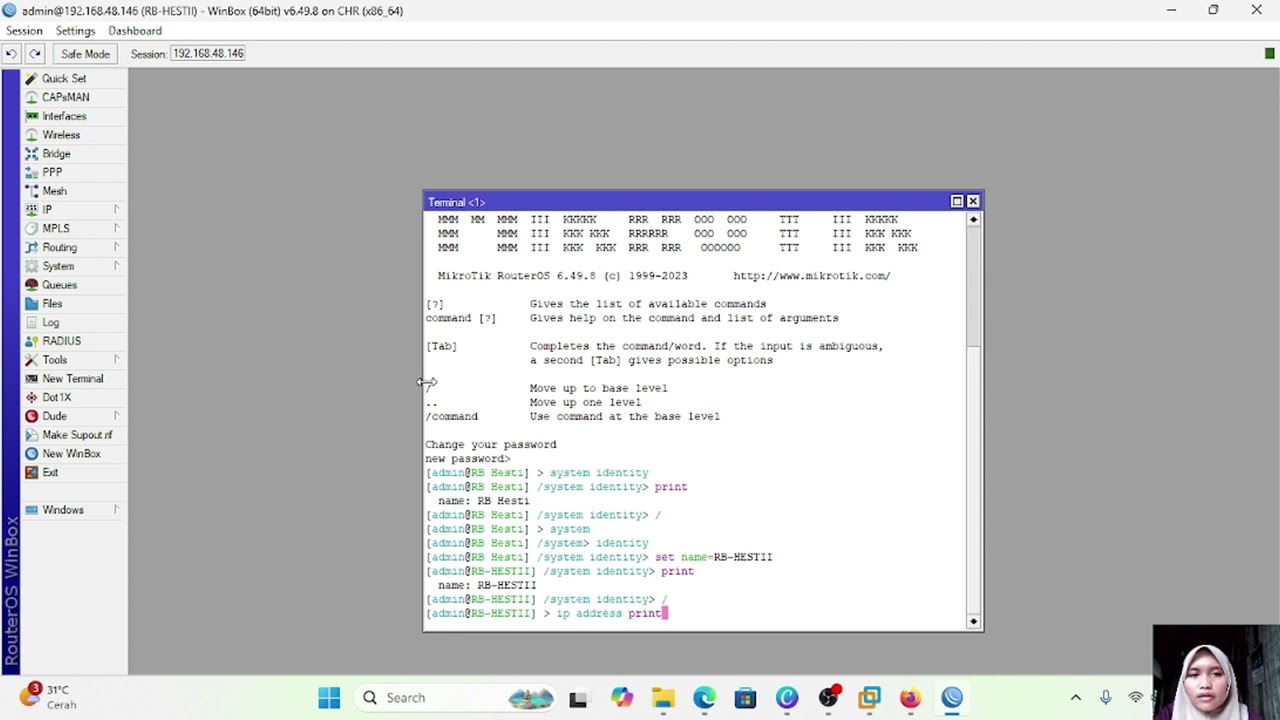Launch New WinBox from sidebar
The width and height of the screenshot is (1280, 720).
coord(71,454)
